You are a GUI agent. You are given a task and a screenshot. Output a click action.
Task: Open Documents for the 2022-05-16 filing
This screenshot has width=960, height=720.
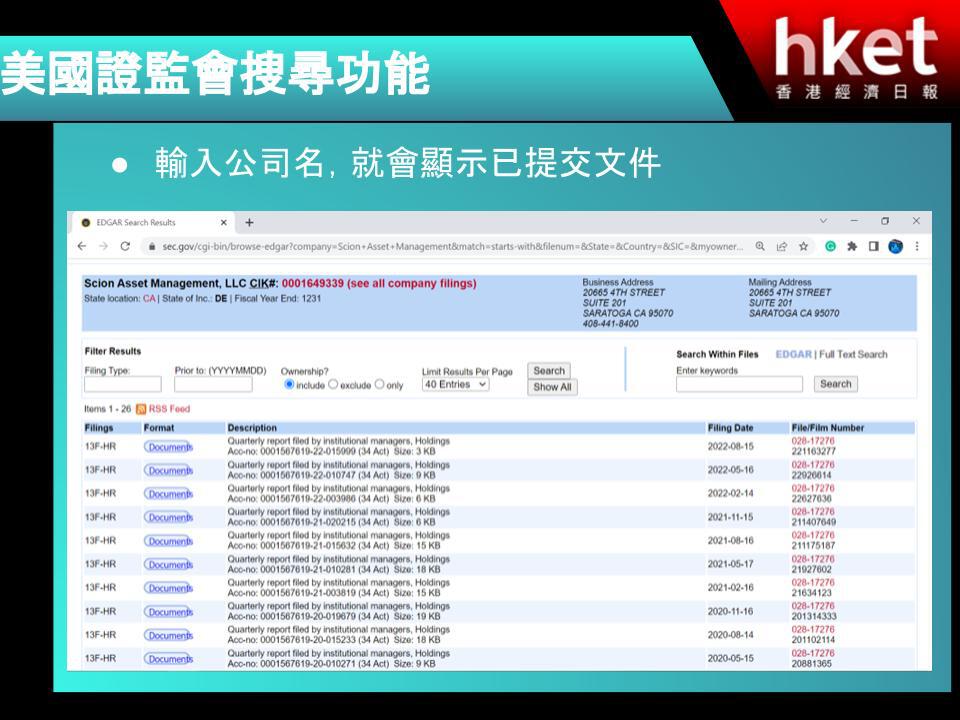point(169,471)
